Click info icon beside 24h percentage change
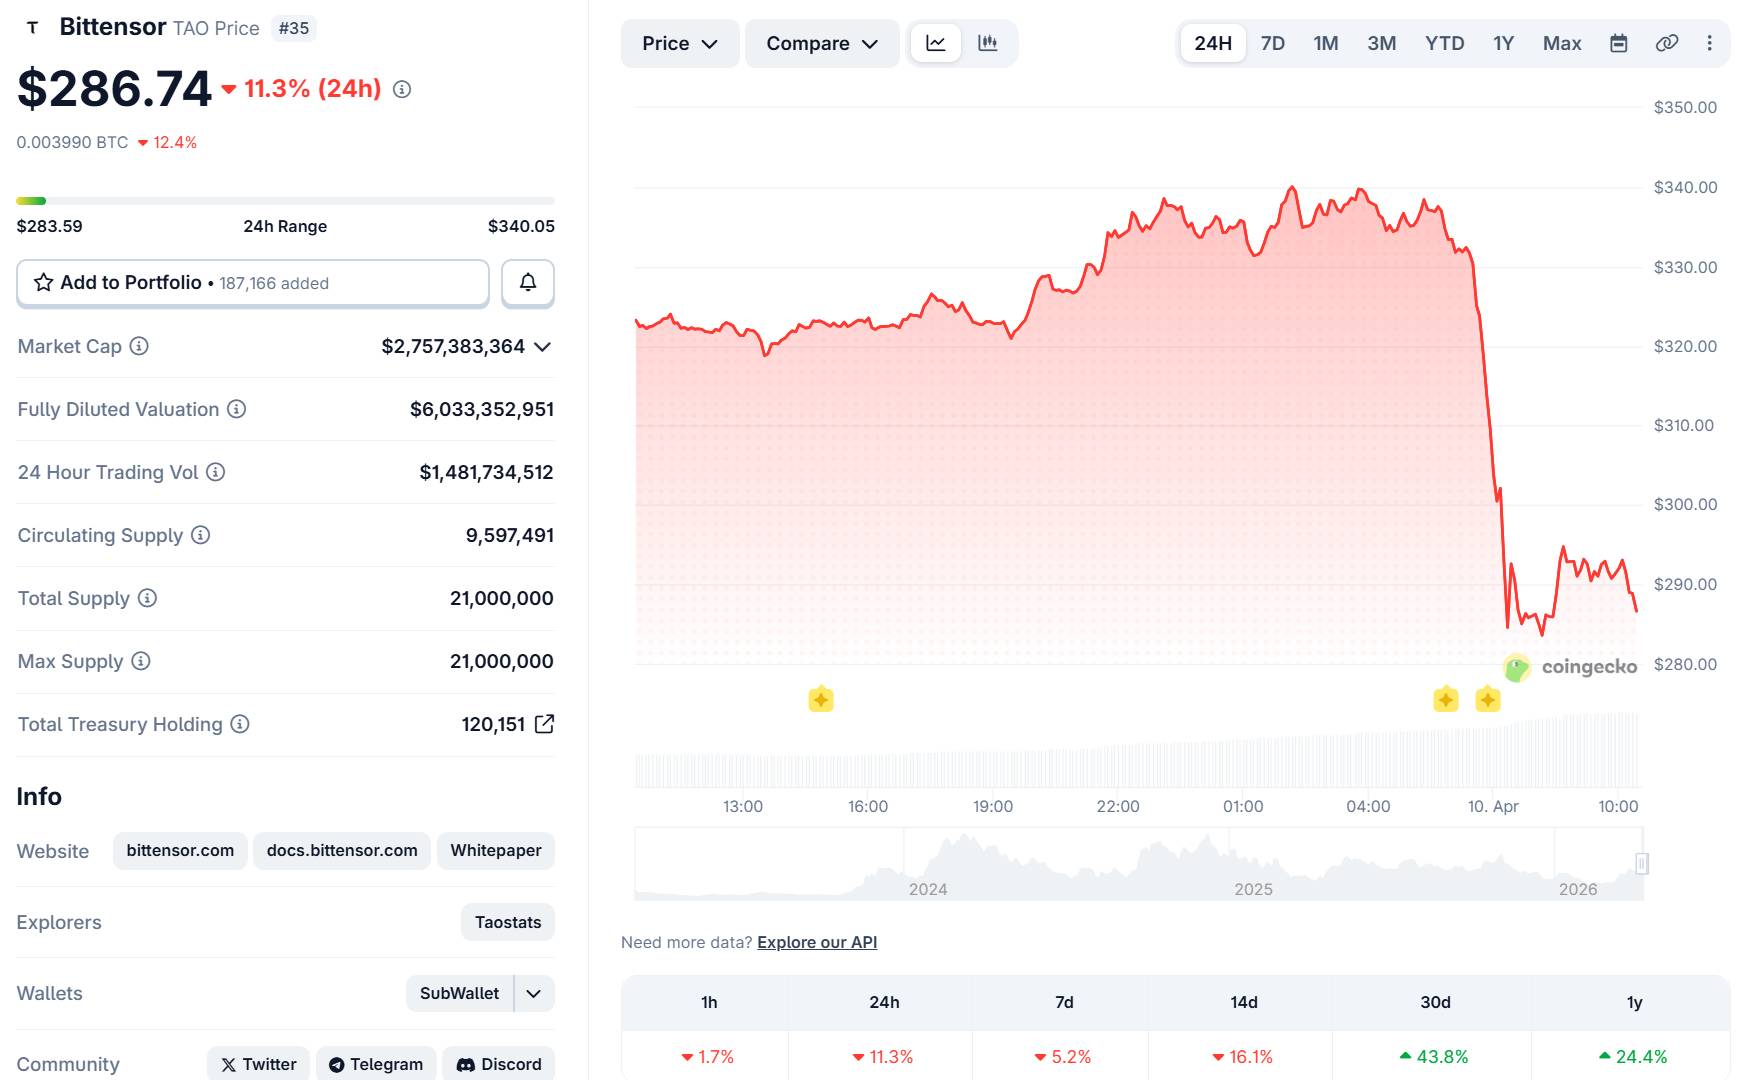1737x1080 pixels. 402,89
